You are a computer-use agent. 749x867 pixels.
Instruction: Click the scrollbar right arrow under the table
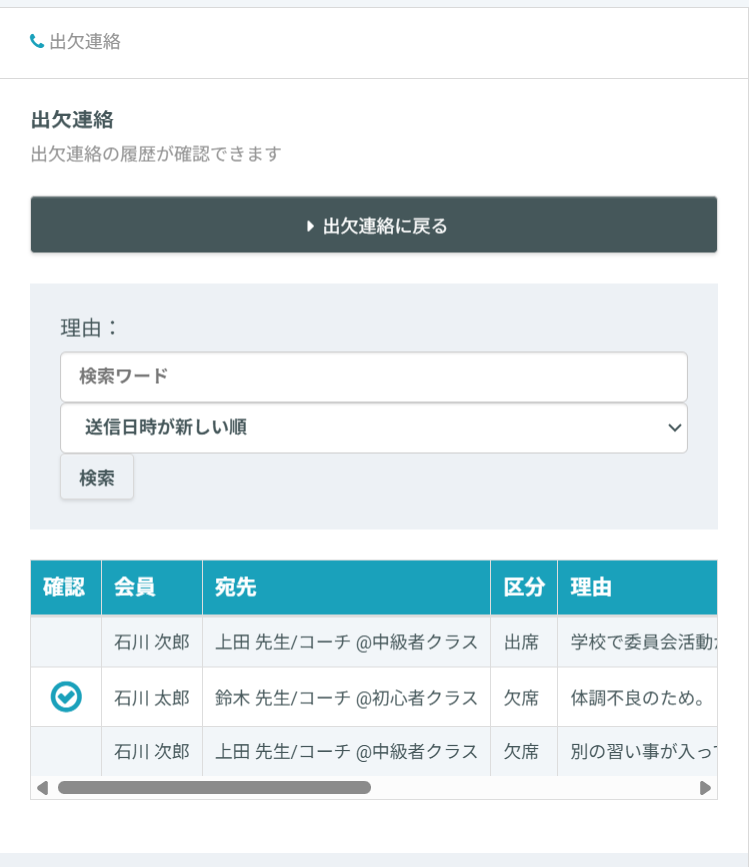(705, 788)
